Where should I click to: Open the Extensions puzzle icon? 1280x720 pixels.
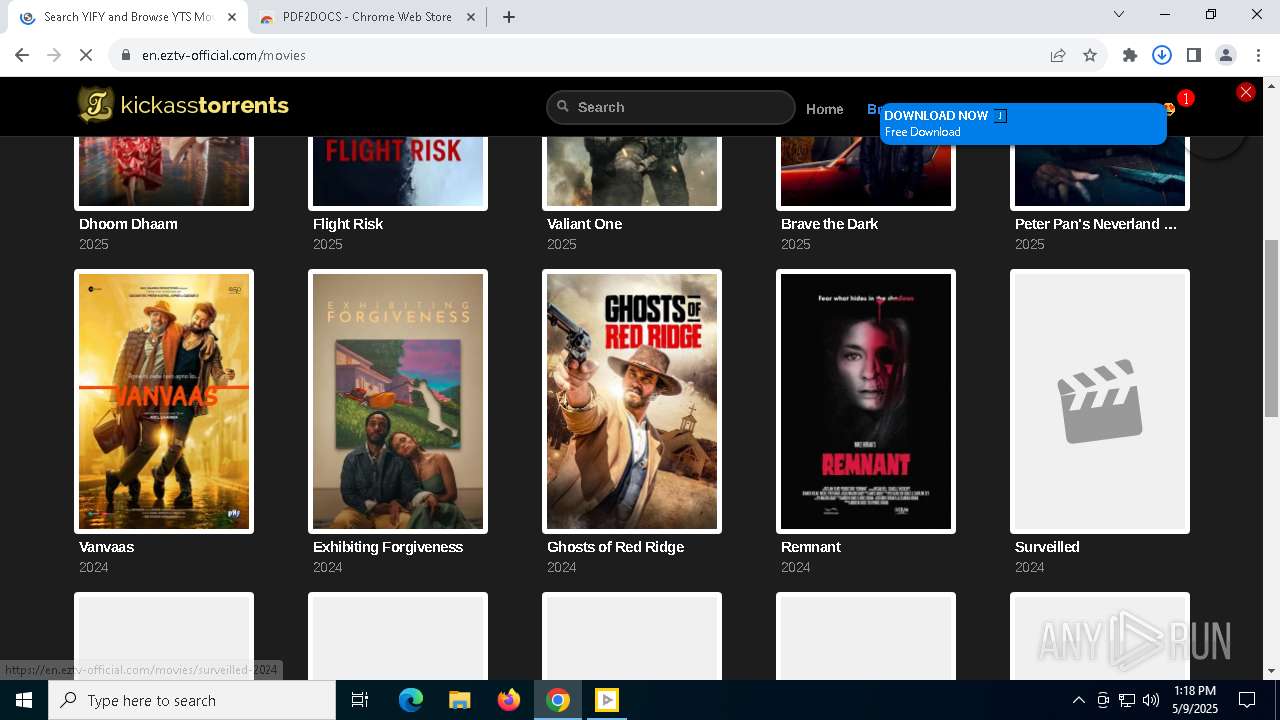[x=1130, y=55]
